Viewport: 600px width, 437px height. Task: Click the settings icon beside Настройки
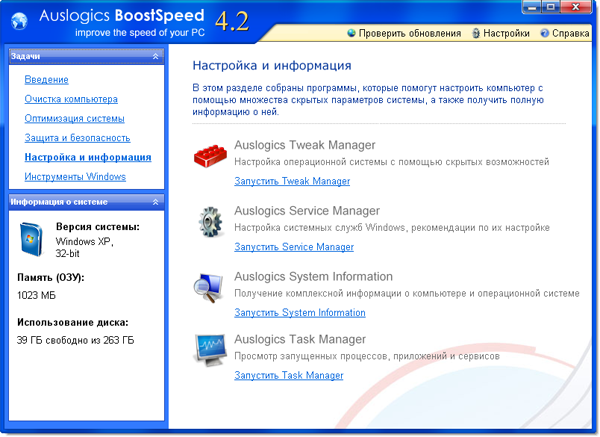(476, 33)
